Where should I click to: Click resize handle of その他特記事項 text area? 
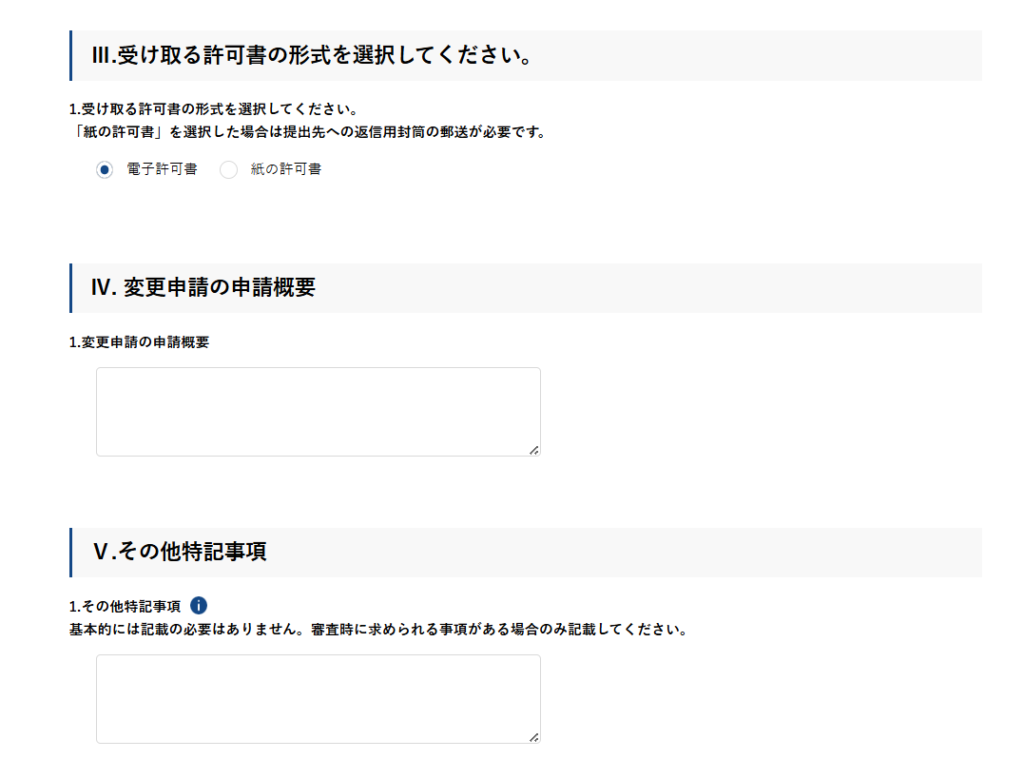pos(534,737)
